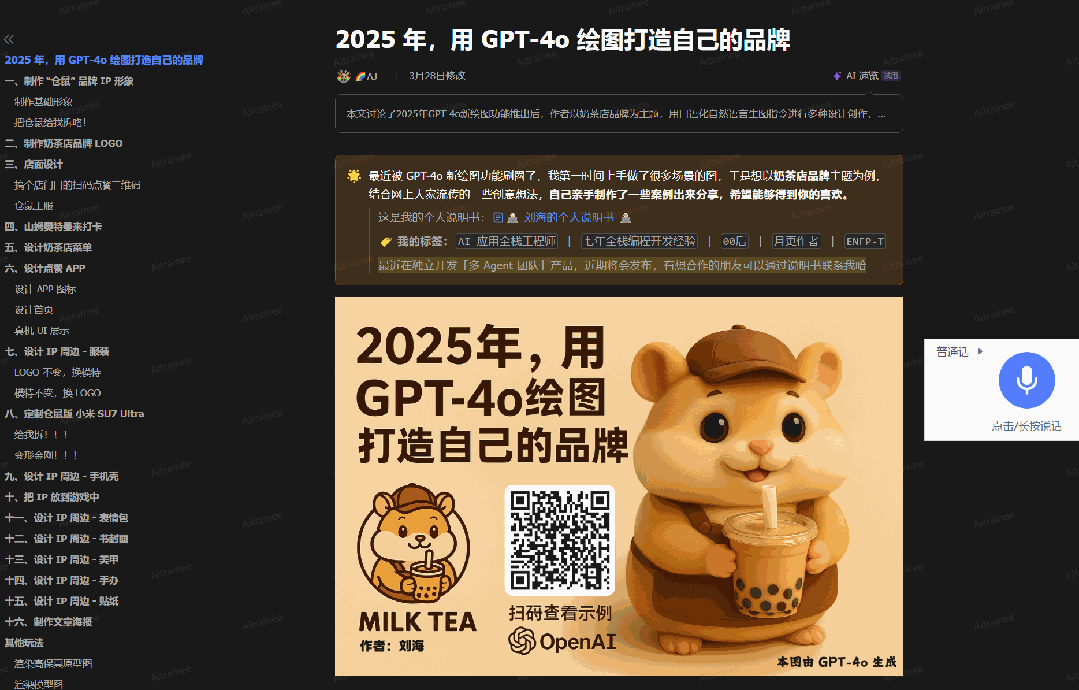Click the AI 速览 button
1079x690 pixels.
866,76
